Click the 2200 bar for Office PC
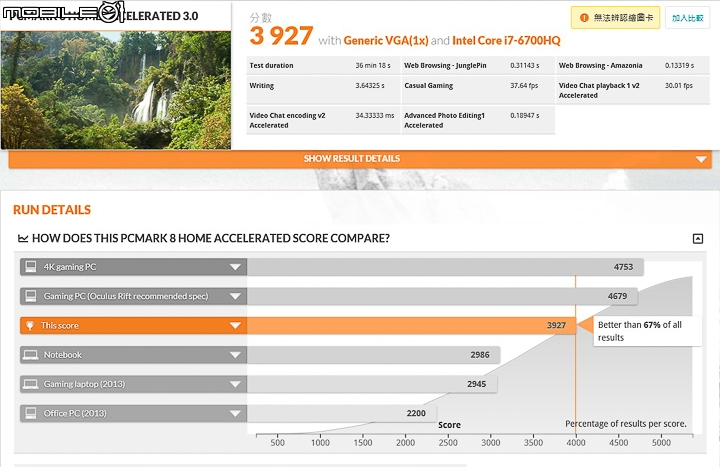Screen dimensions: 720x467 (342, 413)
